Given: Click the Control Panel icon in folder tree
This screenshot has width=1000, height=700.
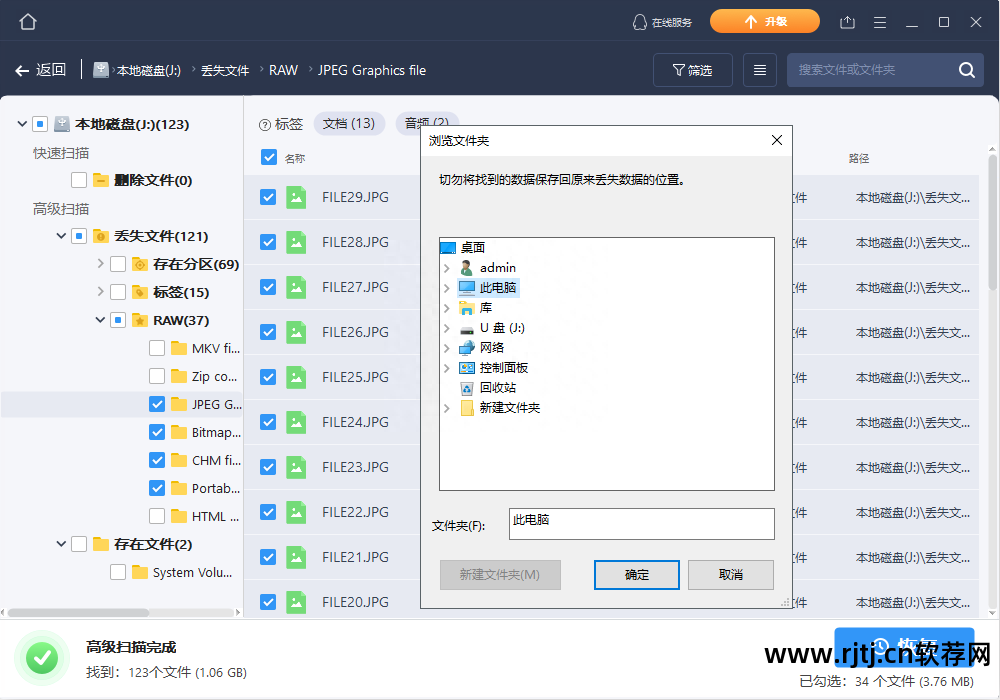Looking at the screenshot, I should point(466,368).
